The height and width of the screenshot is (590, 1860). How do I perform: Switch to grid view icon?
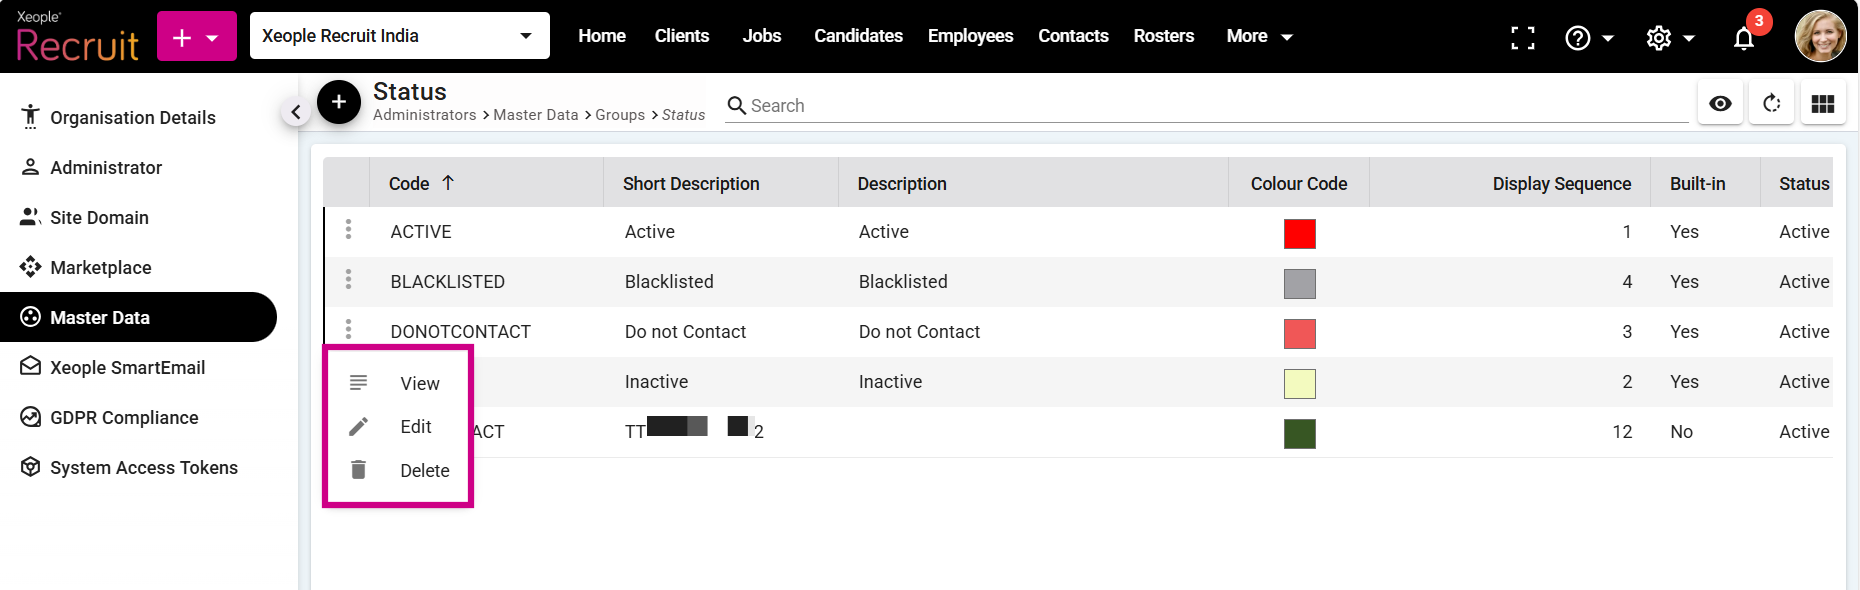1822,104
